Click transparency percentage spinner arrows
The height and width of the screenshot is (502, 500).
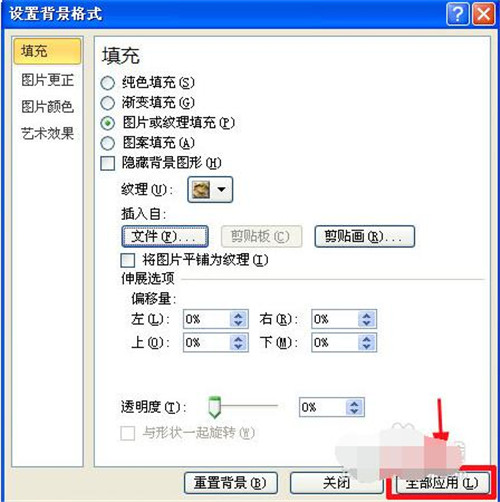(354, 407)
